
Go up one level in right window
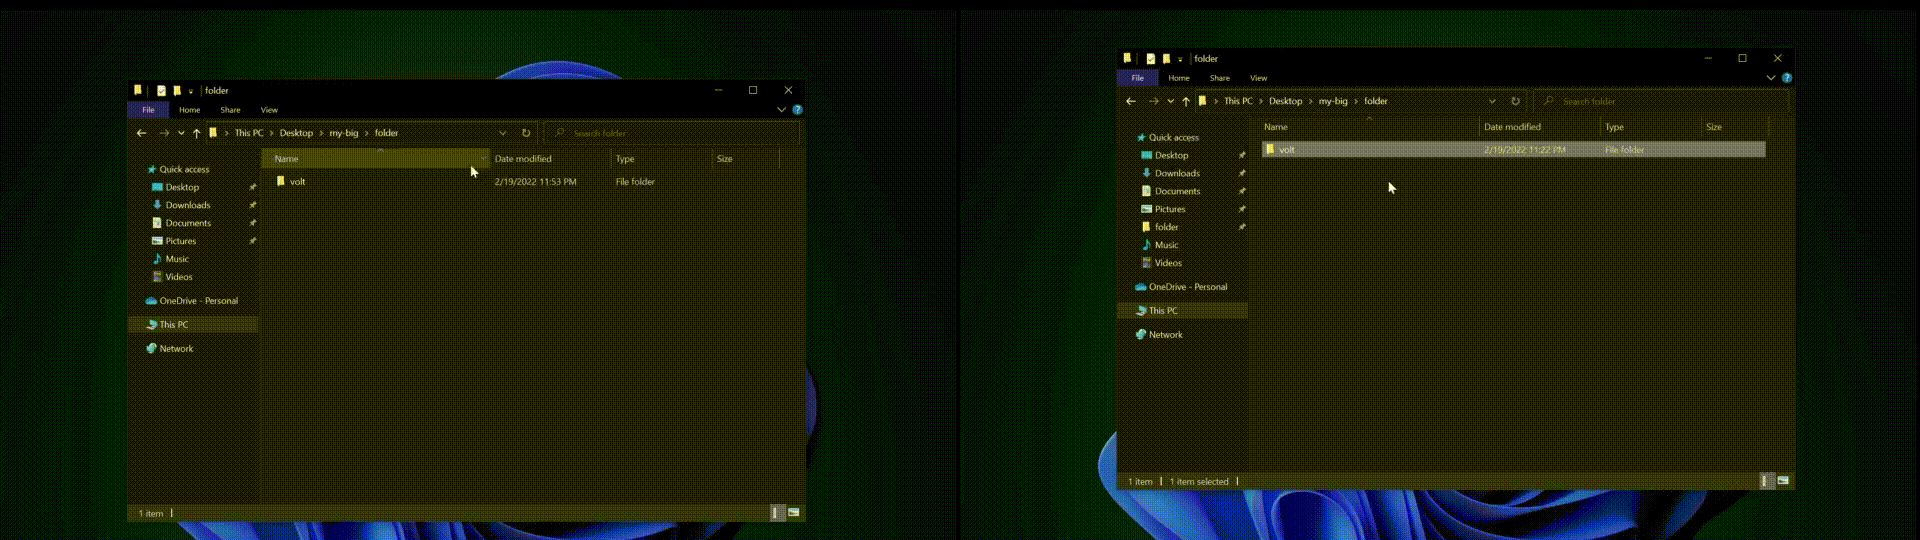tap(1186, 101)
